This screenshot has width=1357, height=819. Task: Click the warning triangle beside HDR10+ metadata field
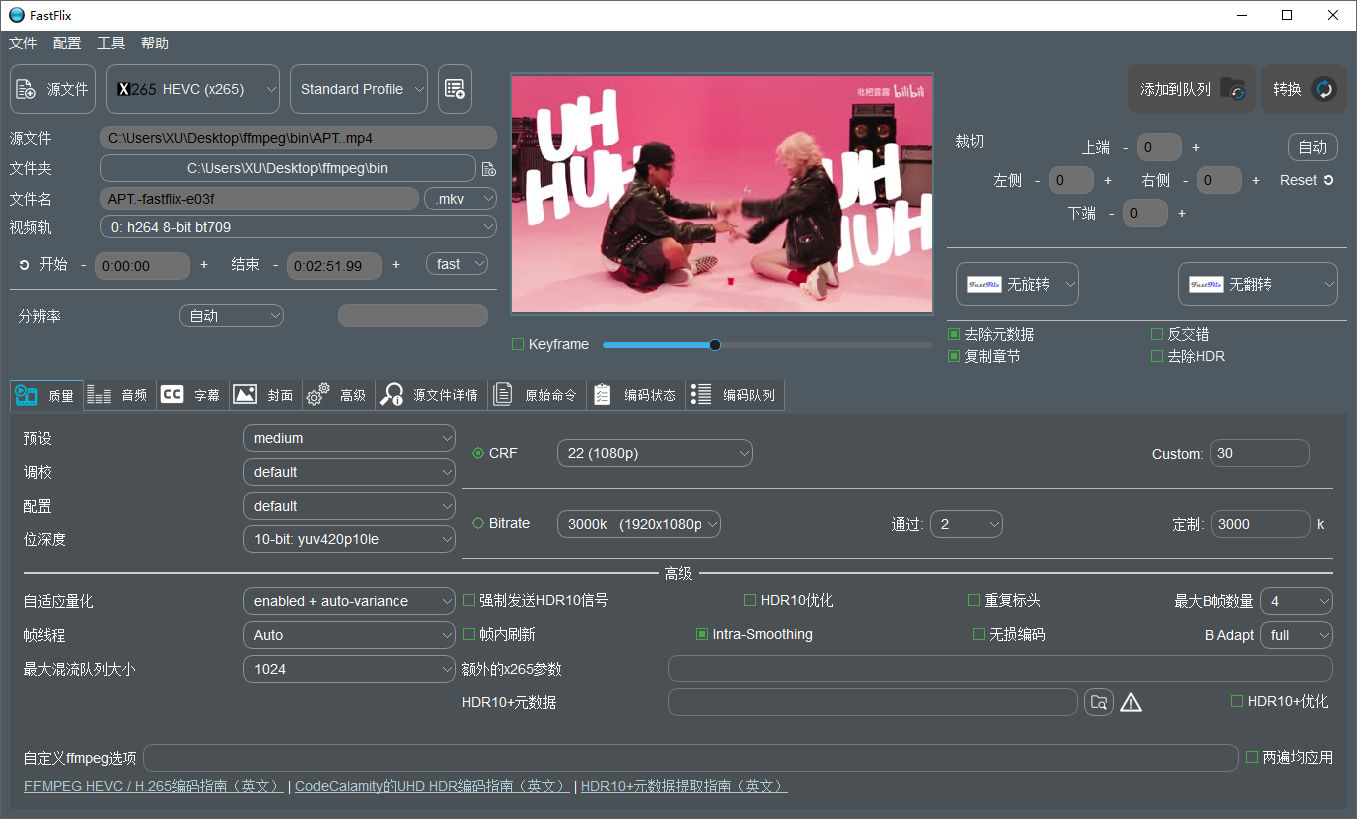[x=1131, y=701]
